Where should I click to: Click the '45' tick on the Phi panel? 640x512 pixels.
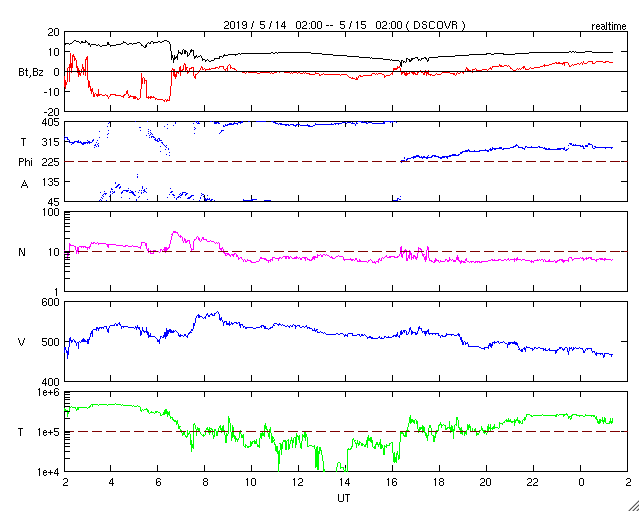[x=54, y=202]
